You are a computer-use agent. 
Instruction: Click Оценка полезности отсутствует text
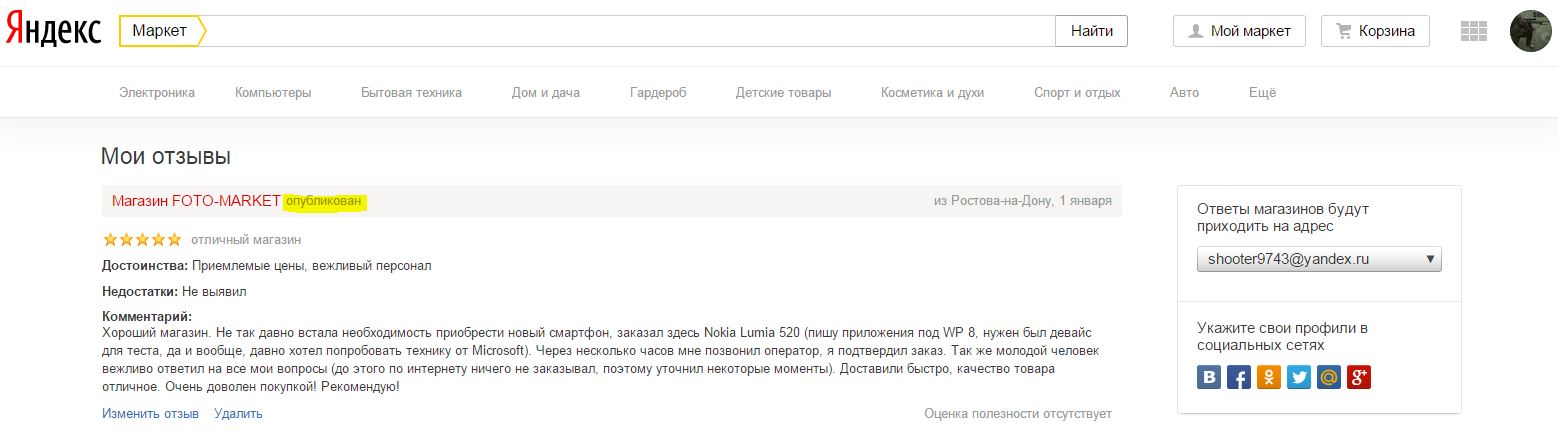tap(1018, 413)
